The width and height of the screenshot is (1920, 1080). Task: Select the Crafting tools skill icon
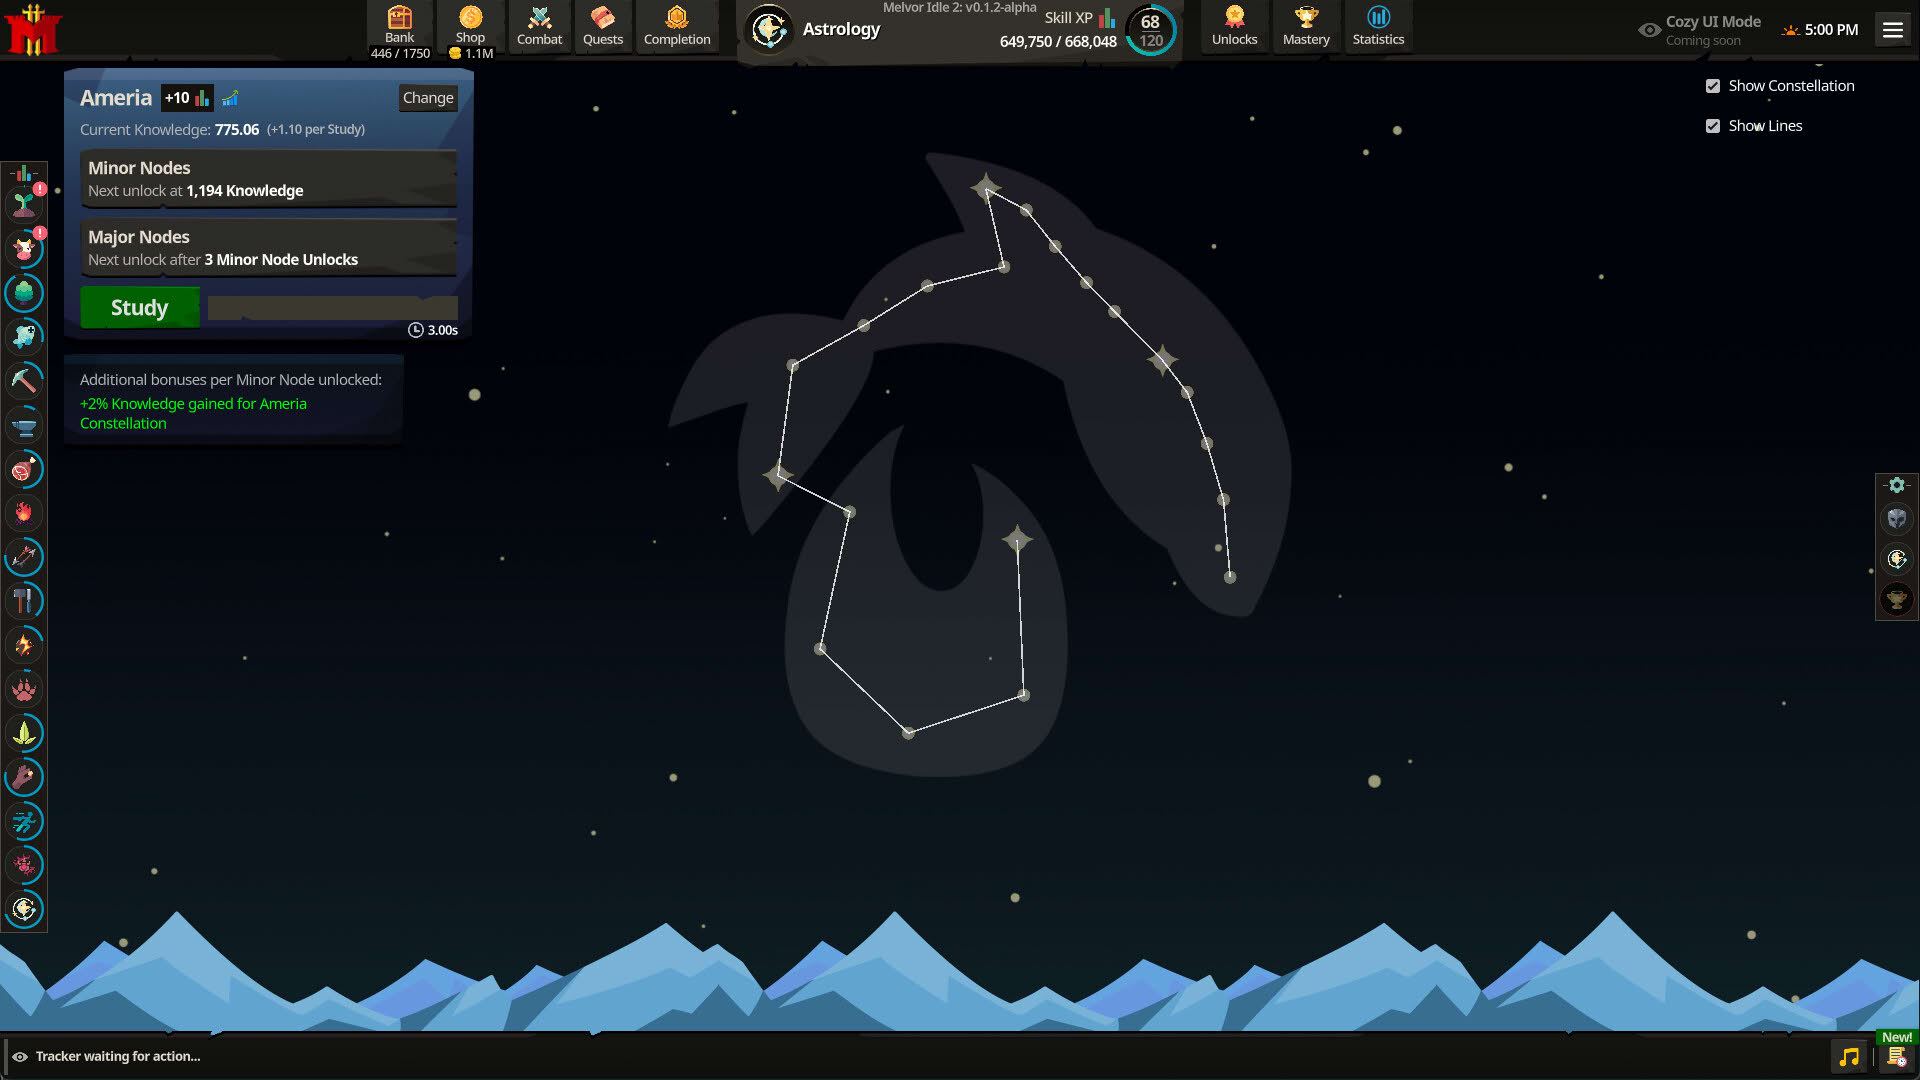click(x=24, y=601)
